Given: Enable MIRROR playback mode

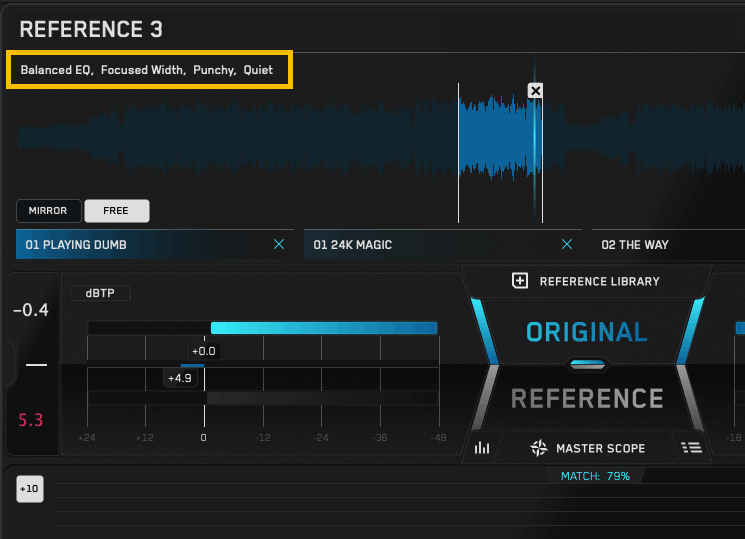Looking at the screenshot, I should coord(48,211).
